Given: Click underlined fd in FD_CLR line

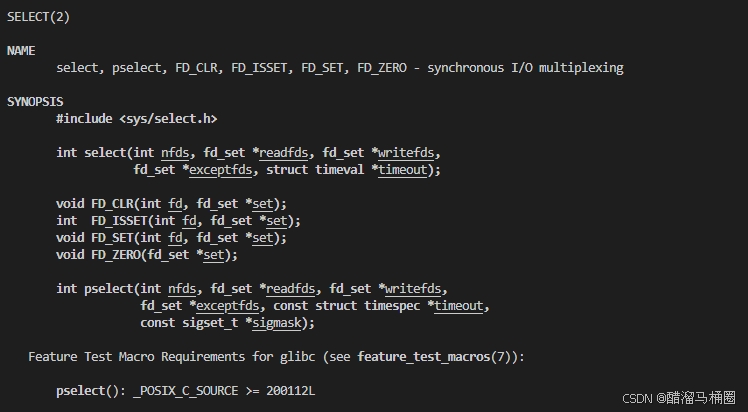Looking at the screenshot, I should tap(175, 204).
